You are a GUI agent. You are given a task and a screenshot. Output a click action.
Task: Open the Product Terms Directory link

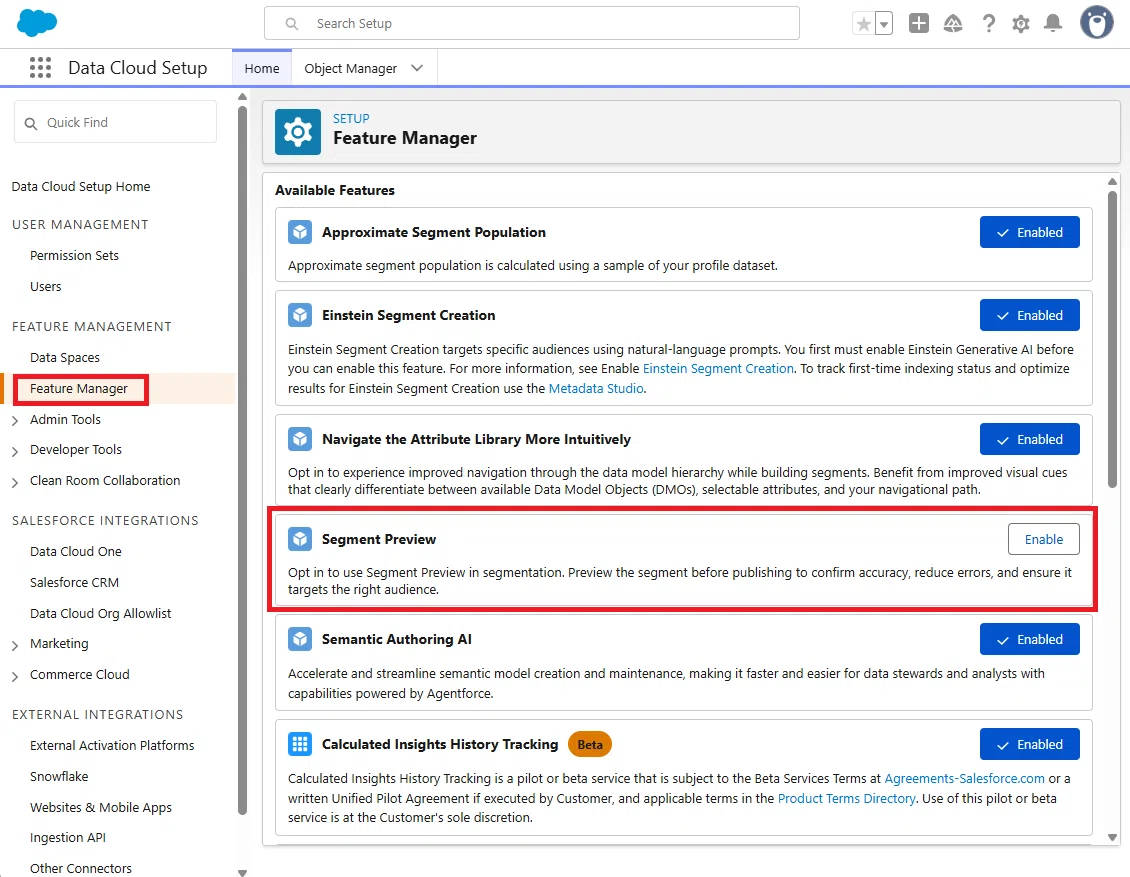(847, 798)
